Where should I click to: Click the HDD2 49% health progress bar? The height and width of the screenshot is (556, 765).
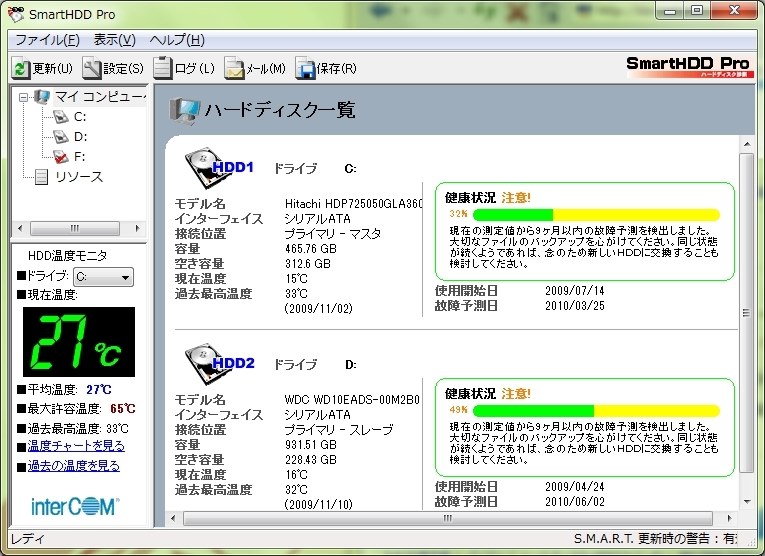coord(597,410)
